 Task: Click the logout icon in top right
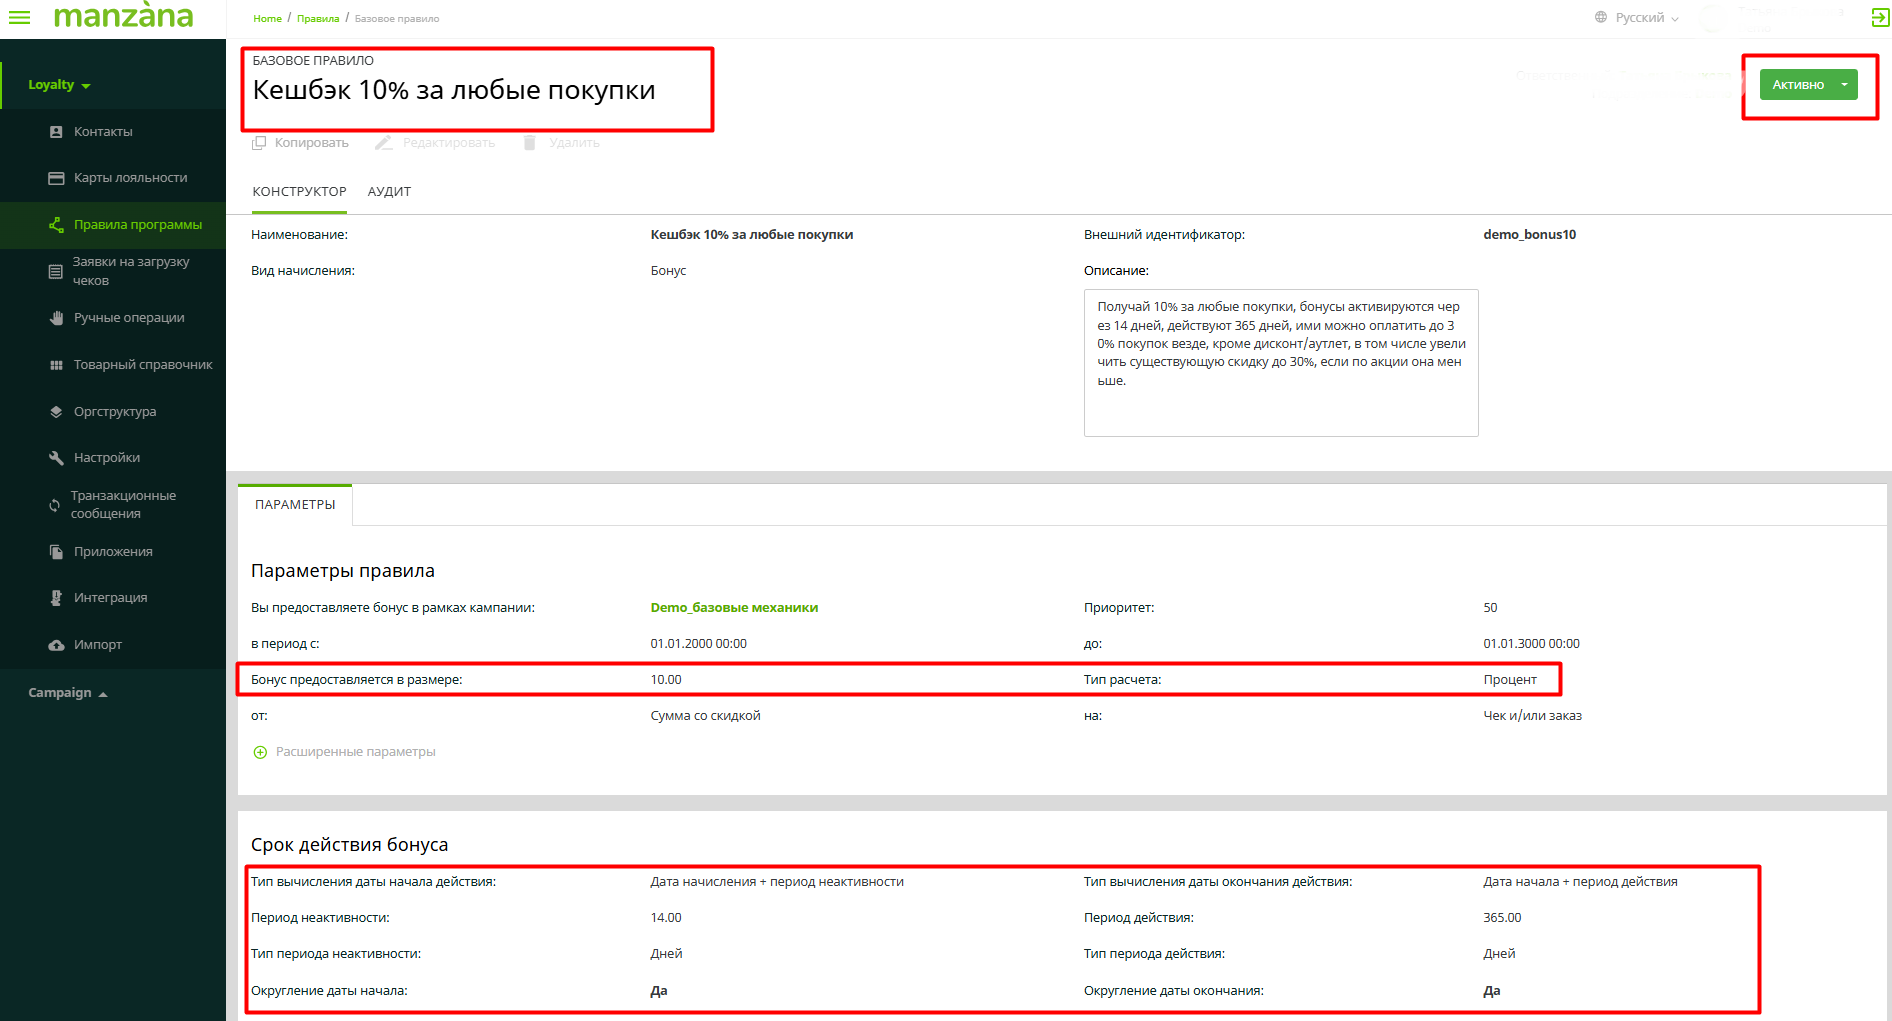[1879, 17]
